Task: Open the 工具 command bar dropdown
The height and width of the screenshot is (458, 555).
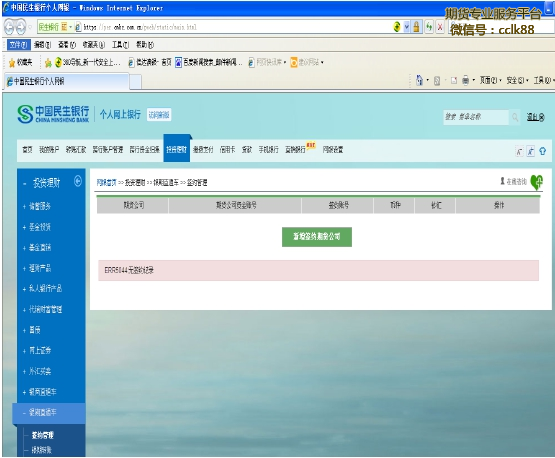Action: tap(544, 81)
